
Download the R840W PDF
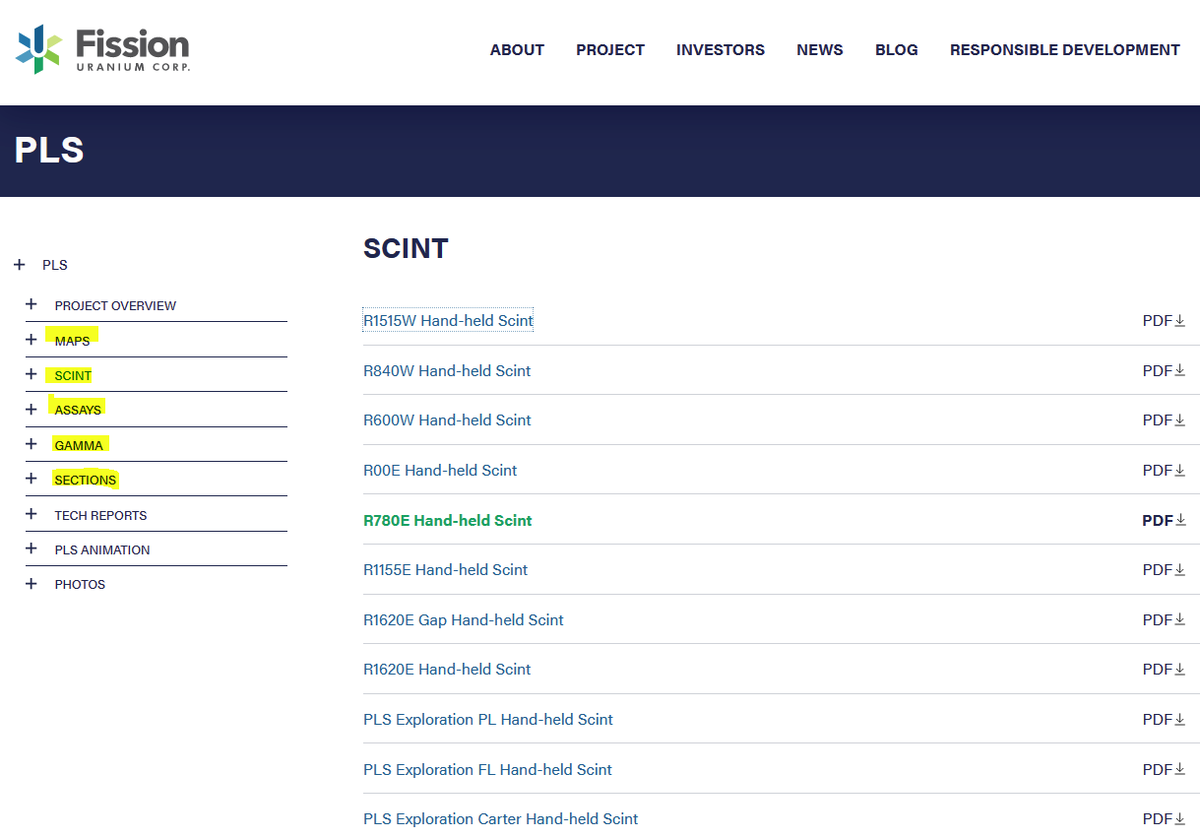click(1164, 371)
